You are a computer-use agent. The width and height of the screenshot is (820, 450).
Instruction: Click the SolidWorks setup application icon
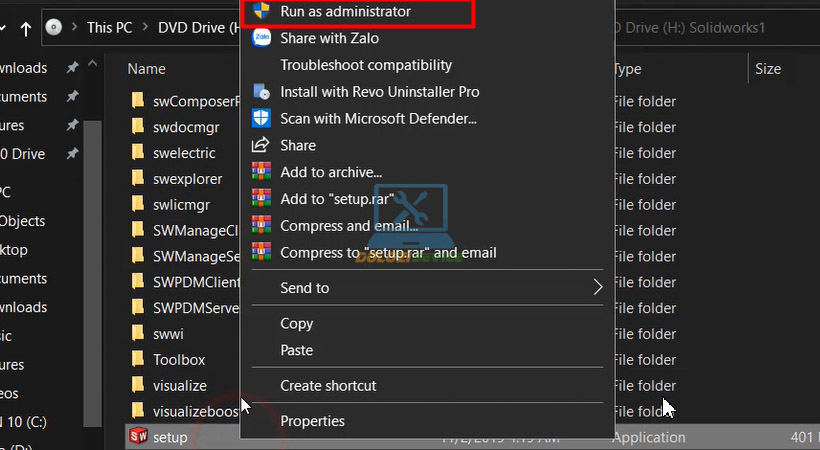pos(138,437)
